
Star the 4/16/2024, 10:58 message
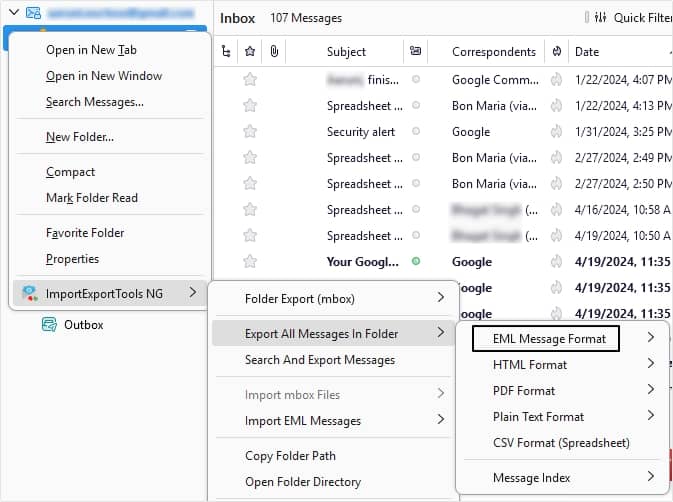[x=250, y=209]
